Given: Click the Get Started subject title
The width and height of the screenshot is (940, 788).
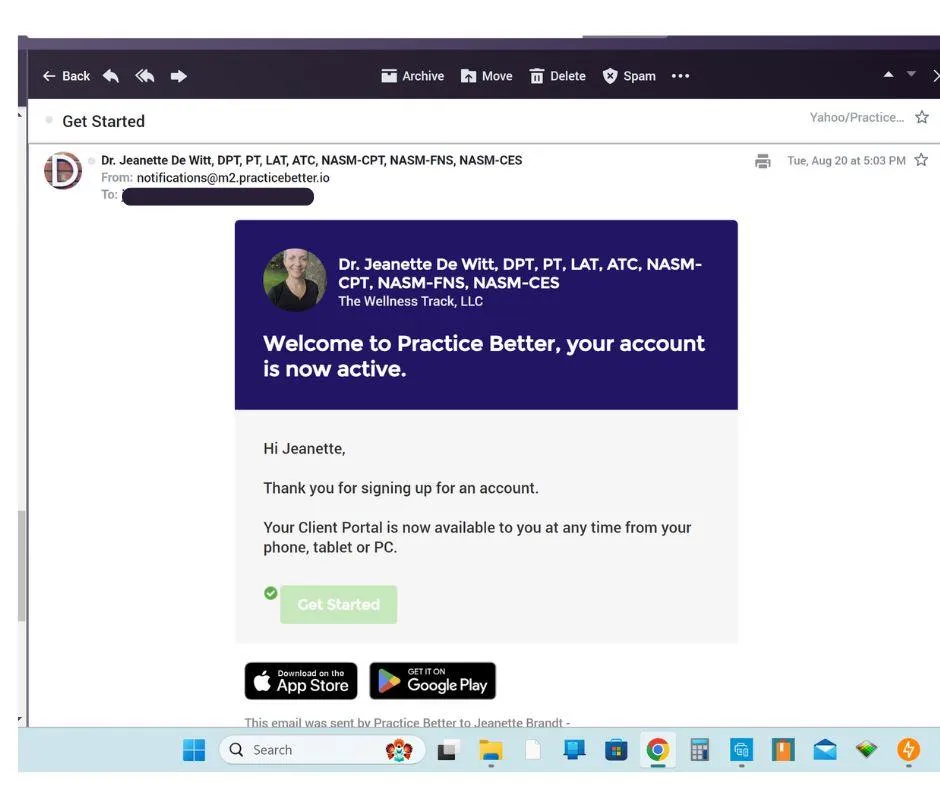Looking at the screenshot, I should pyautogui.click(x=104, y=121).
